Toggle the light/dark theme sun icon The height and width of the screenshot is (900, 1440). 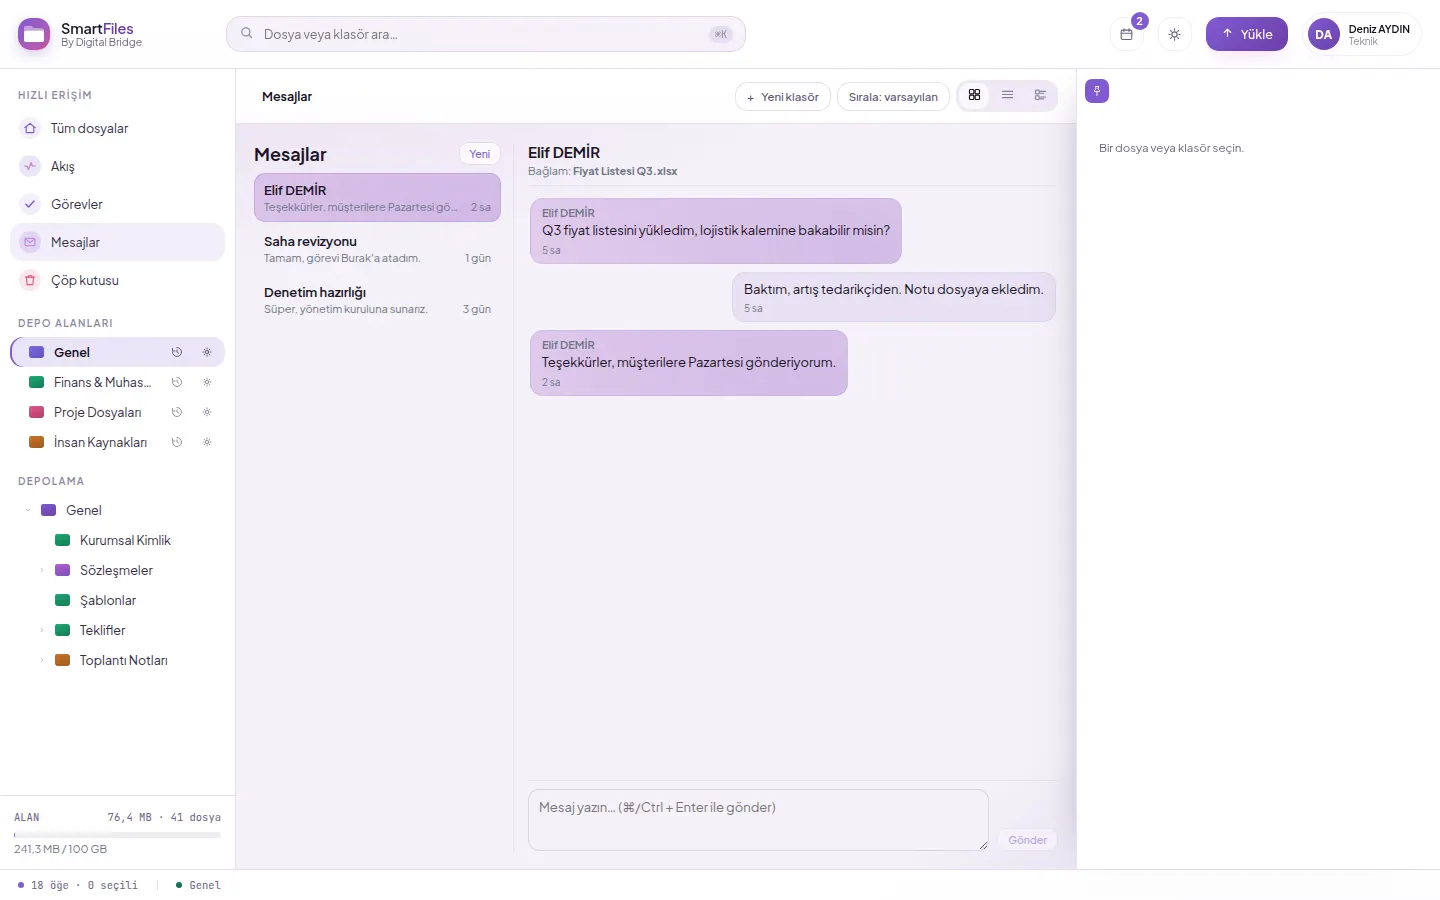[x=1174, y=34]
